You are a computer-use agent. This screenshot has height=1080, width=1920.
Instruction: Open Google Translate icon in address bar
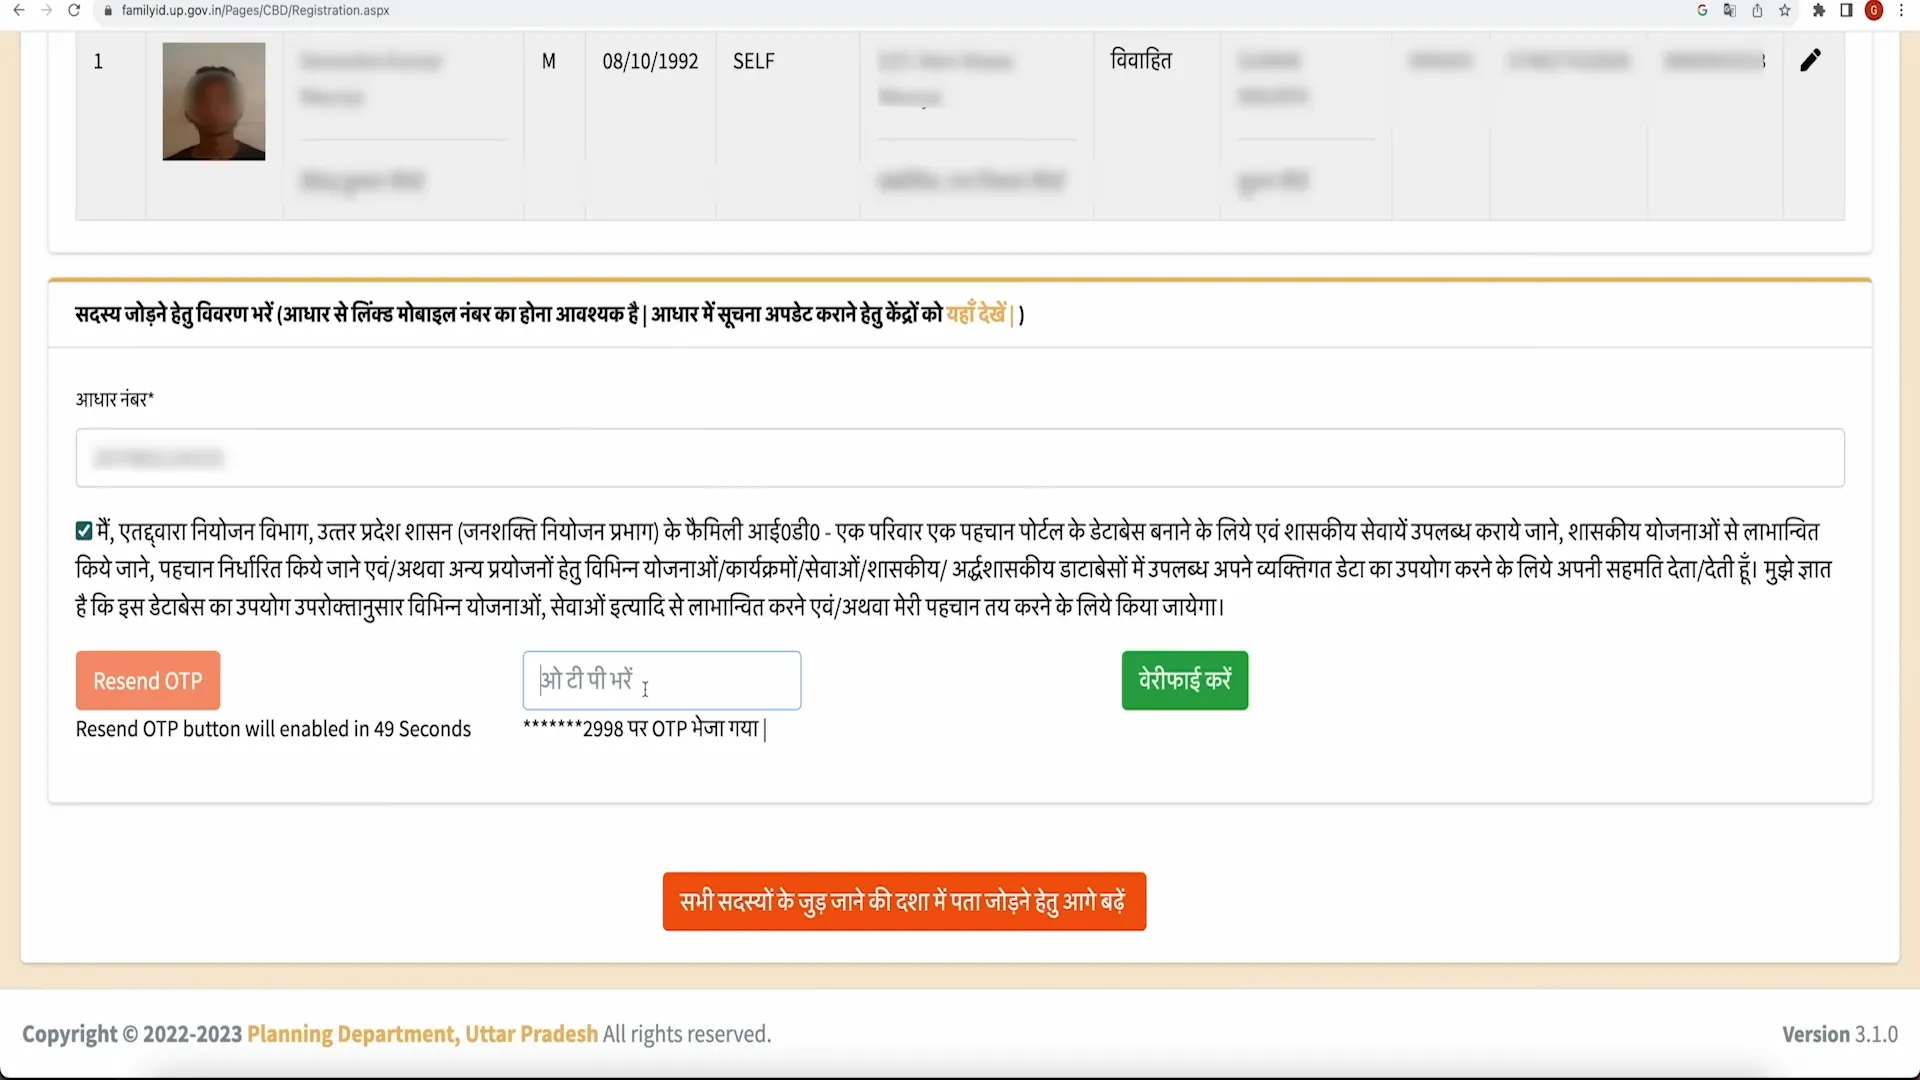point(1729,11)
